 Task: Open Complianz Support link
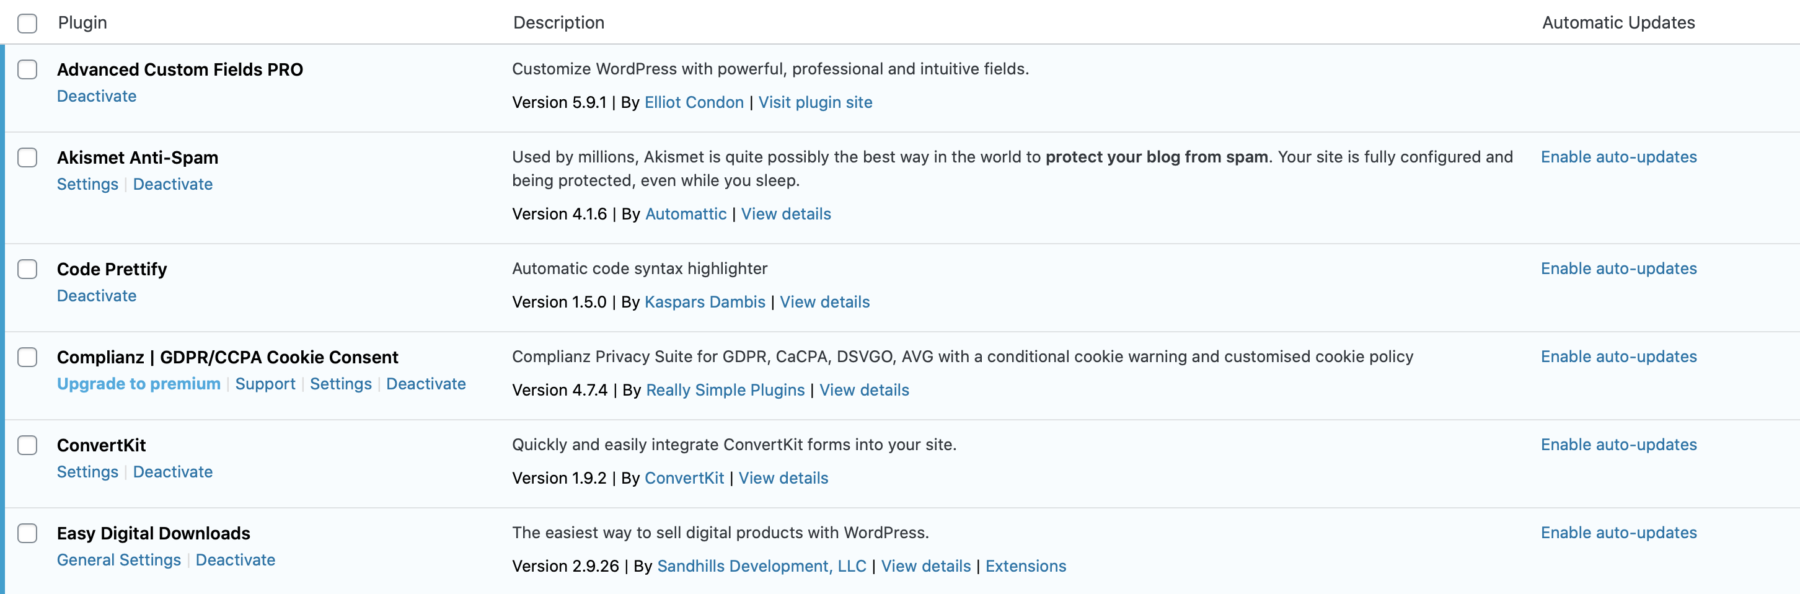(265, 384)
